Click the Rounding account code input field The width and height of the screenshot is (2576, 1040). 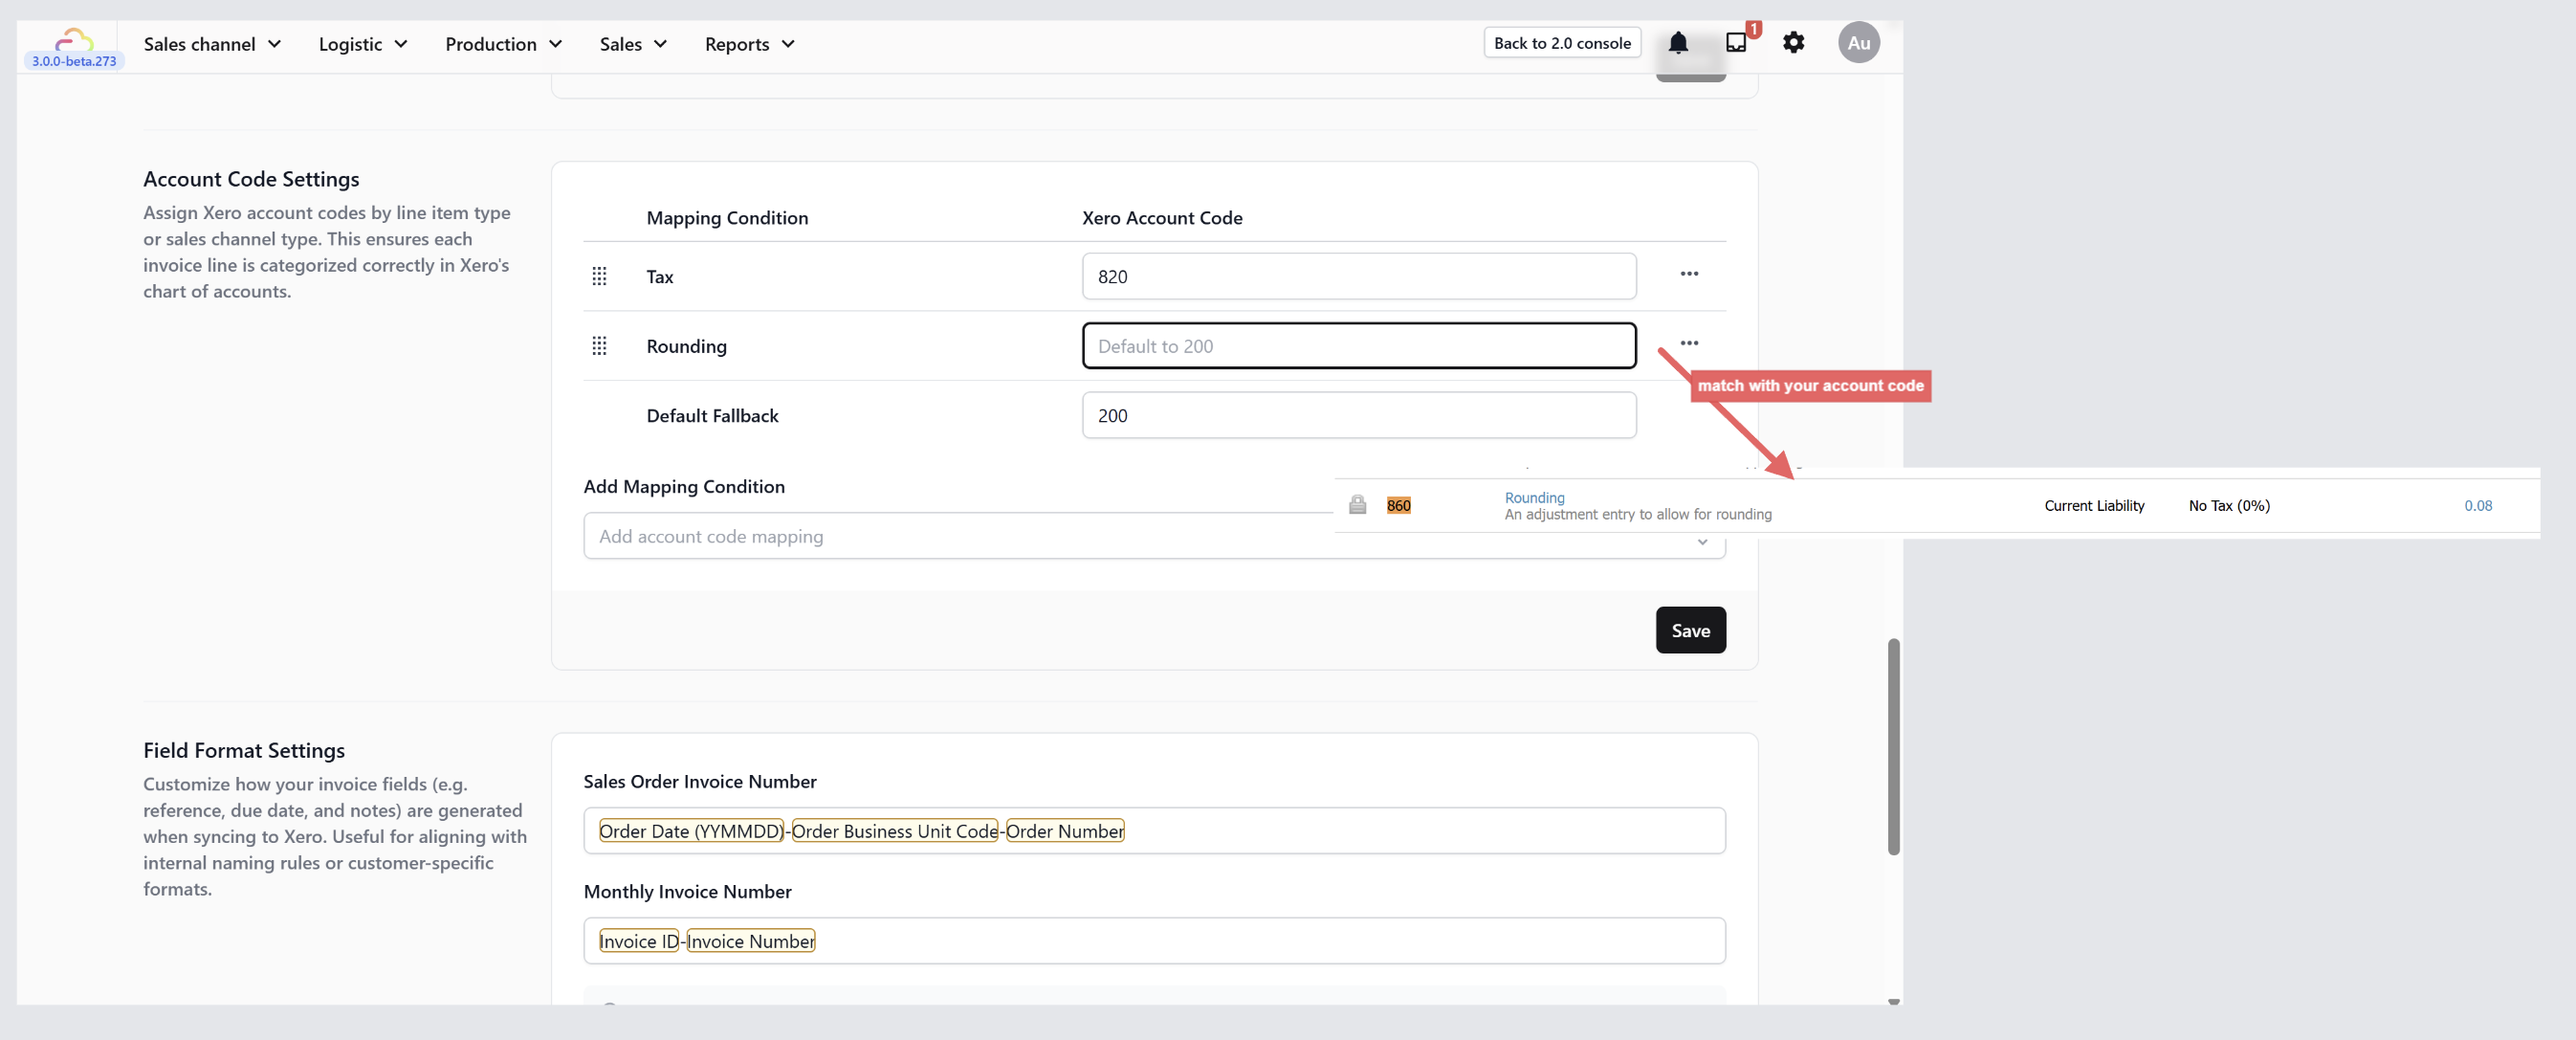(1358, 346)
